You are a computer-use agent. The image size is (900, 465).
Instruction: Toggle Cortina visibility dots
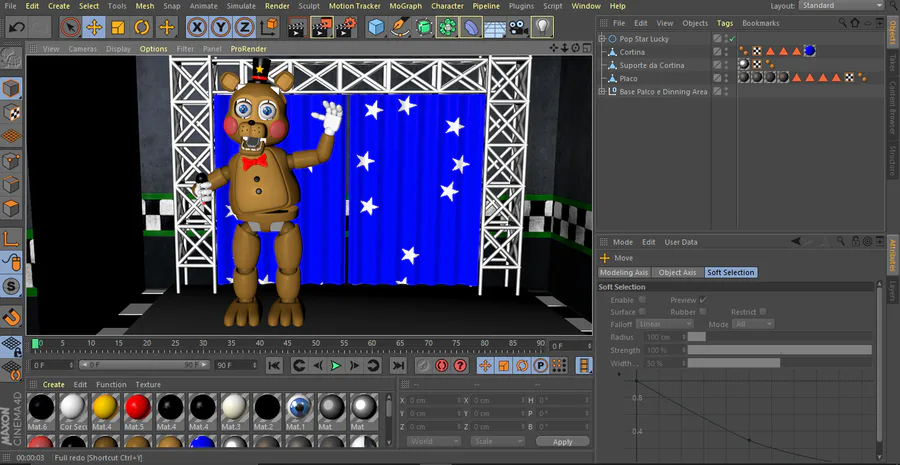(727, 52)
